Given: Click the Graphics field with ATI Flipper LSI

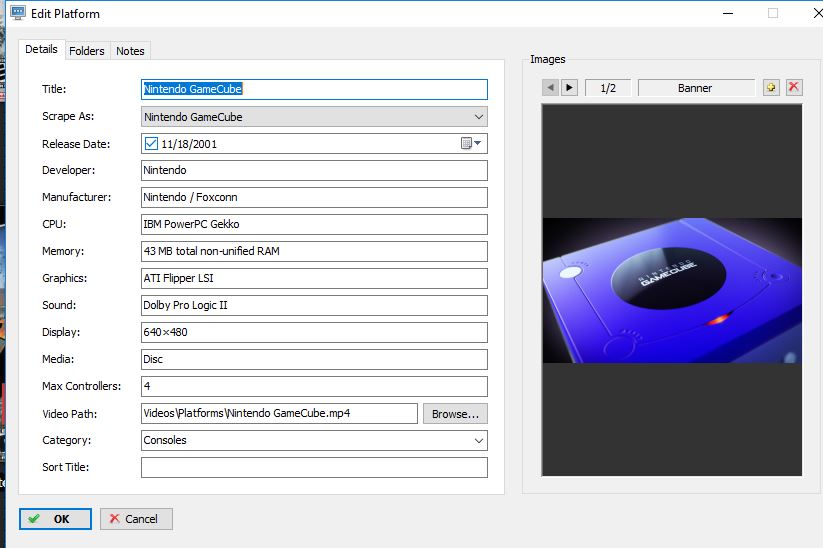Looking at the screenshot, I should pyautogui.click(x=314, y=279).
